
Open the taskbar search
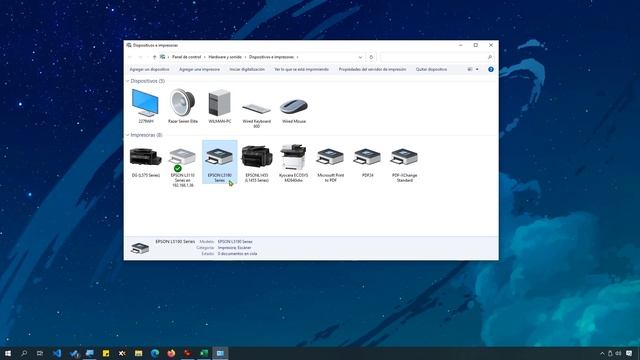click(x=24, y=353)
